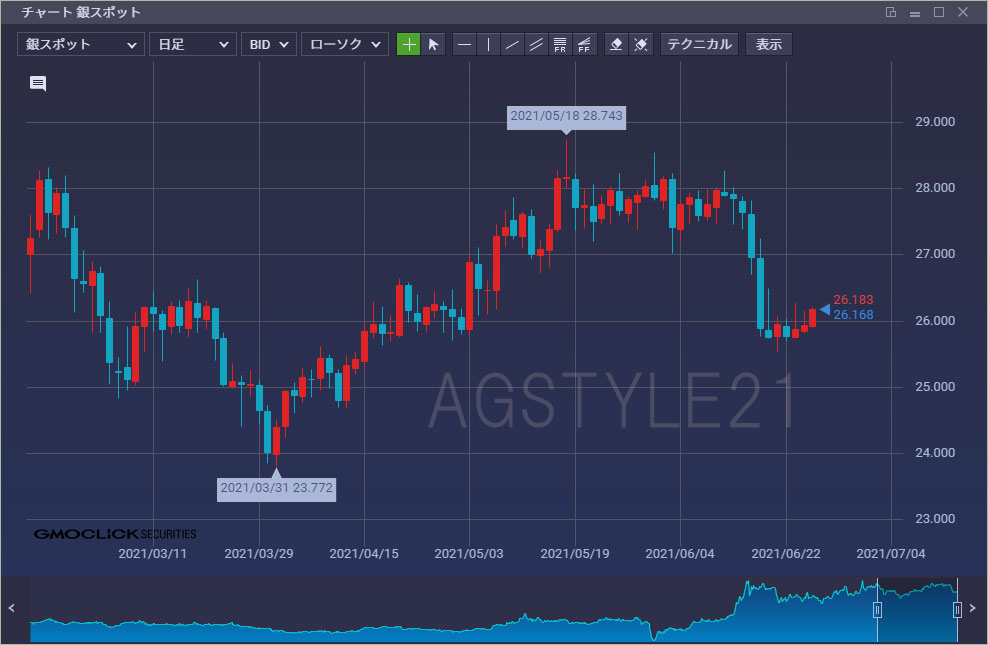
Task: Open the テクニカル indicators menu
Action: pyautogui.click(x=699, y=44)
